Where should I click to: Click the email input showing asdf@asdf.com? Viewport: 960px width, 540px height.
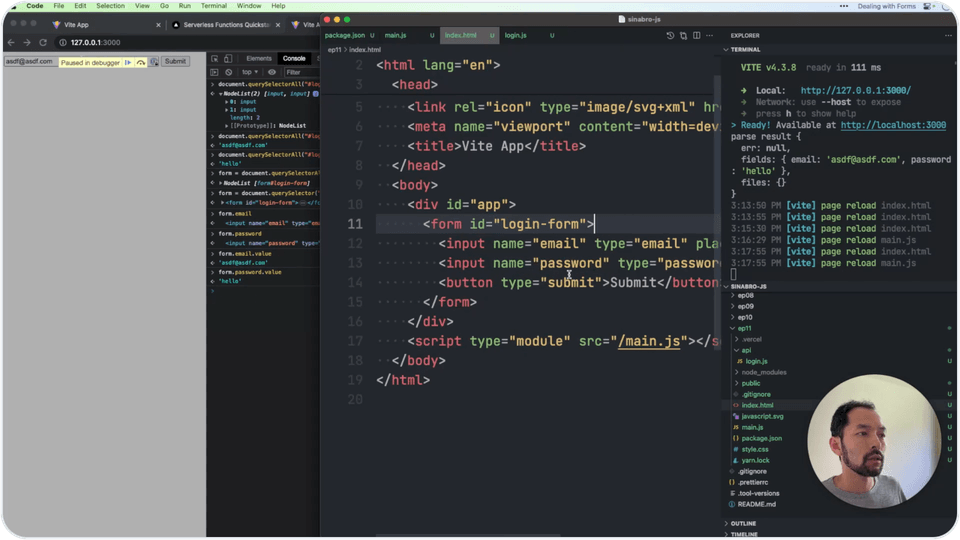29,61
